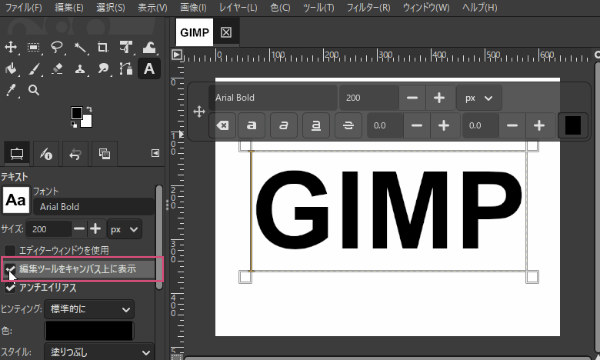Swap foreground and background colors arrow
600x360 pixels.
89,109
